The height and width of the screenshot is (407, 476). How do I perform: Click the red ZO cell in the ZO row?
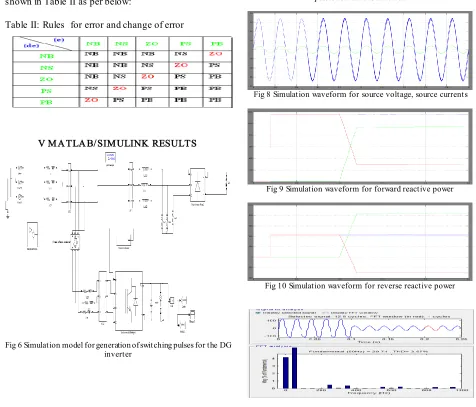[147, 77]
